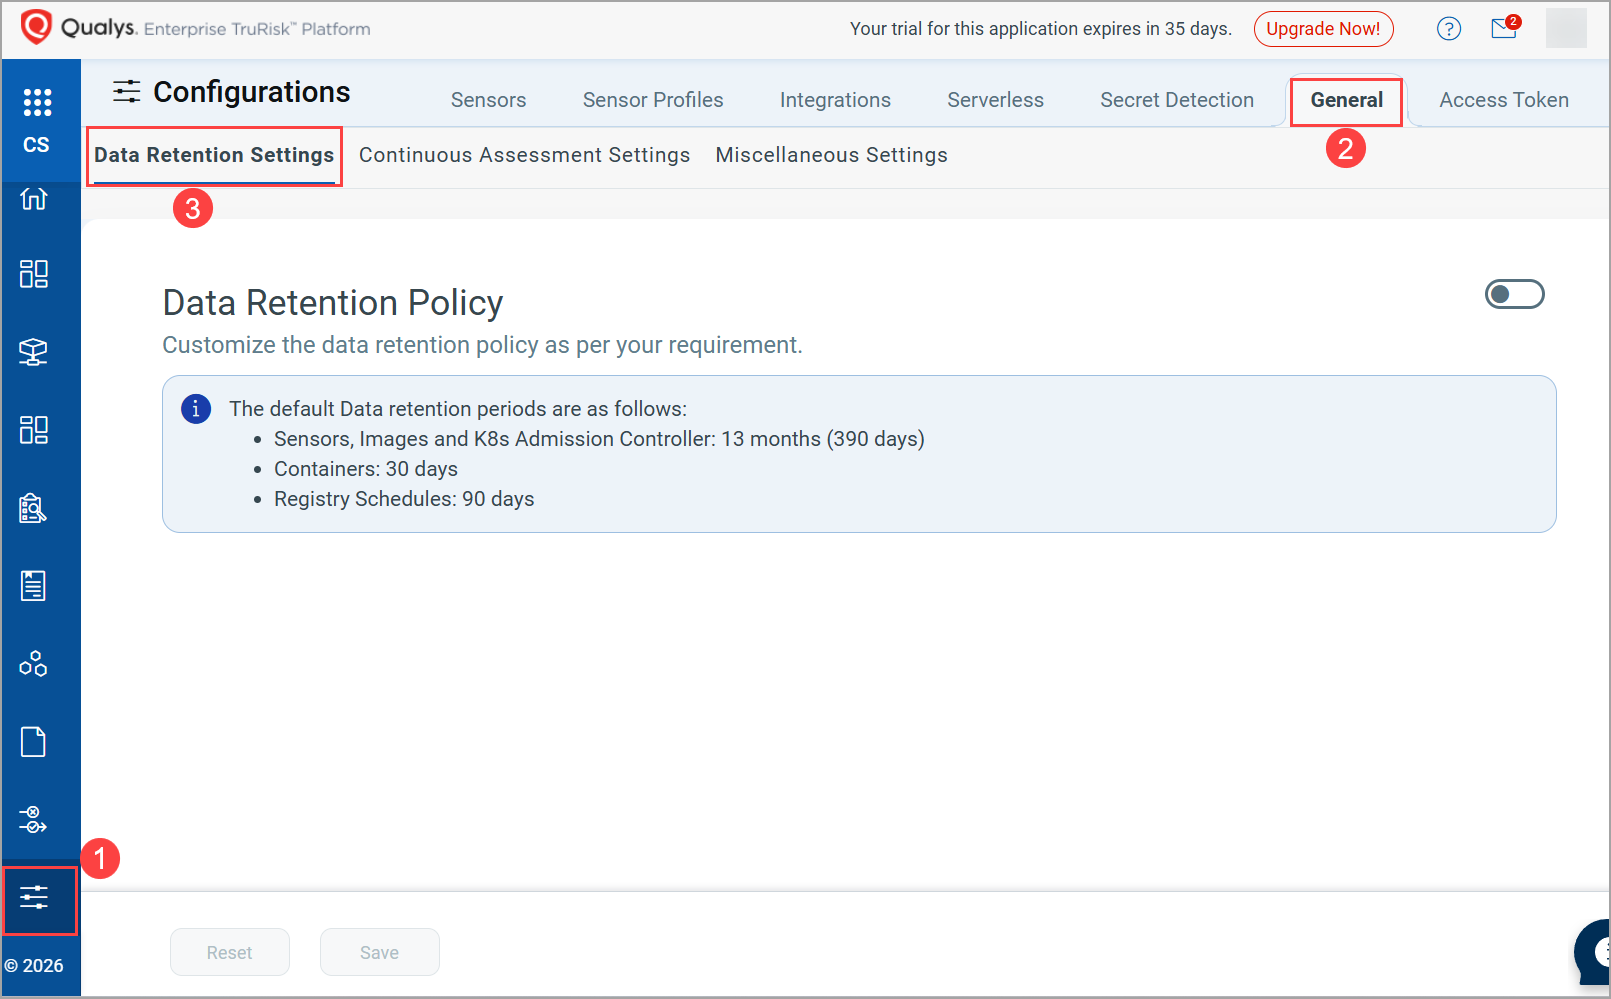This screenshot has height=999, width=1611.
Task: Open the Secret Detection tab
Action: 1177,100
